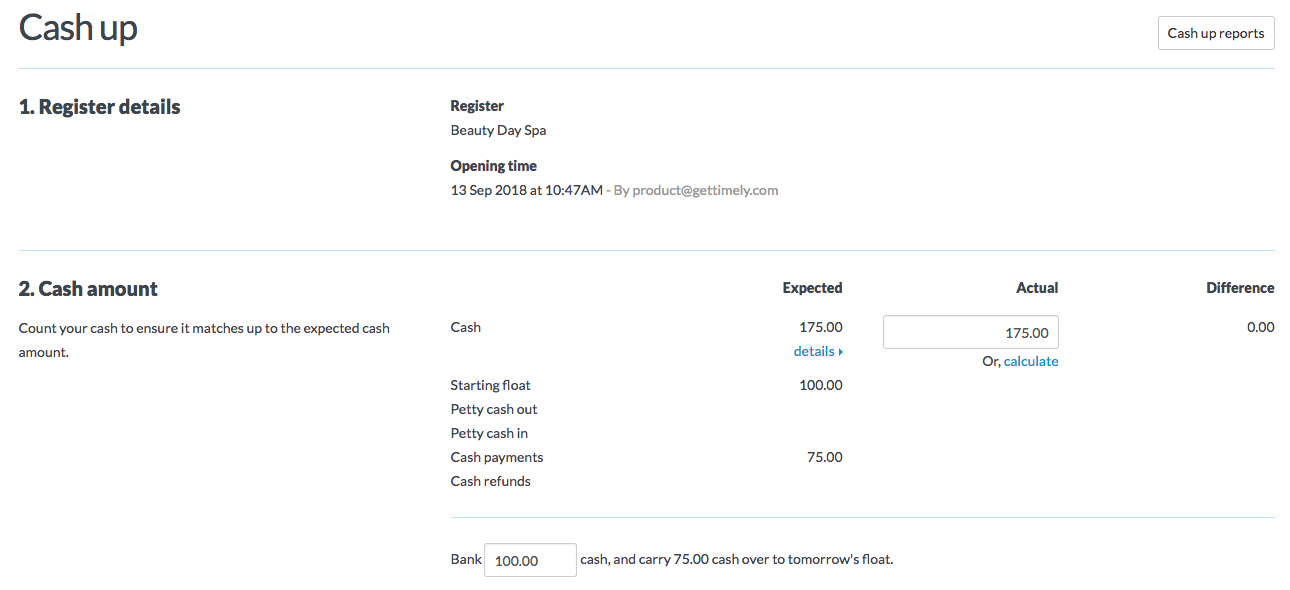Image resolution: width=1290 pixels, height=590 pixels.
Task: Click the Register name Beauty Day Spa
Action: pos(497,129)
